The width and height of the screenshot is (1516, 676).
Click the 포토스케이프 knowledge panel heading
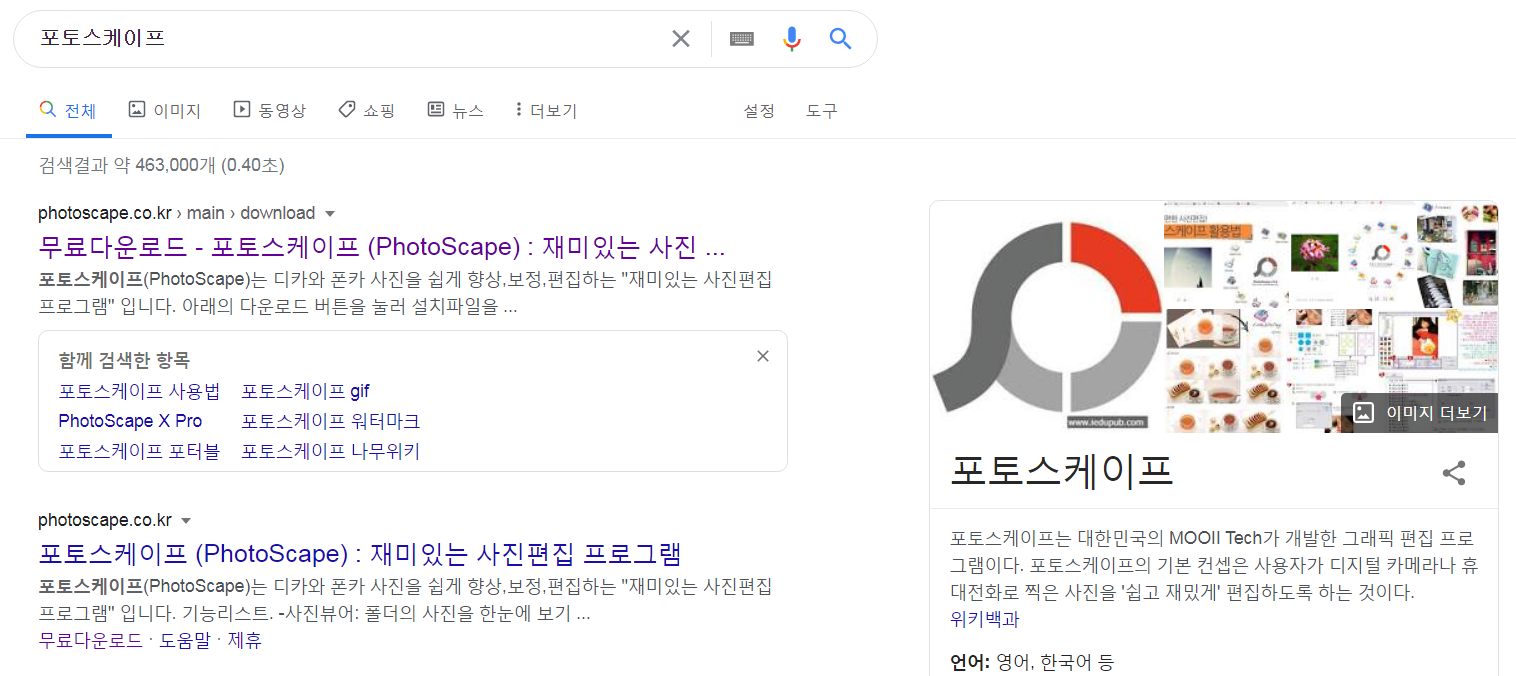tap(1062, 471)
